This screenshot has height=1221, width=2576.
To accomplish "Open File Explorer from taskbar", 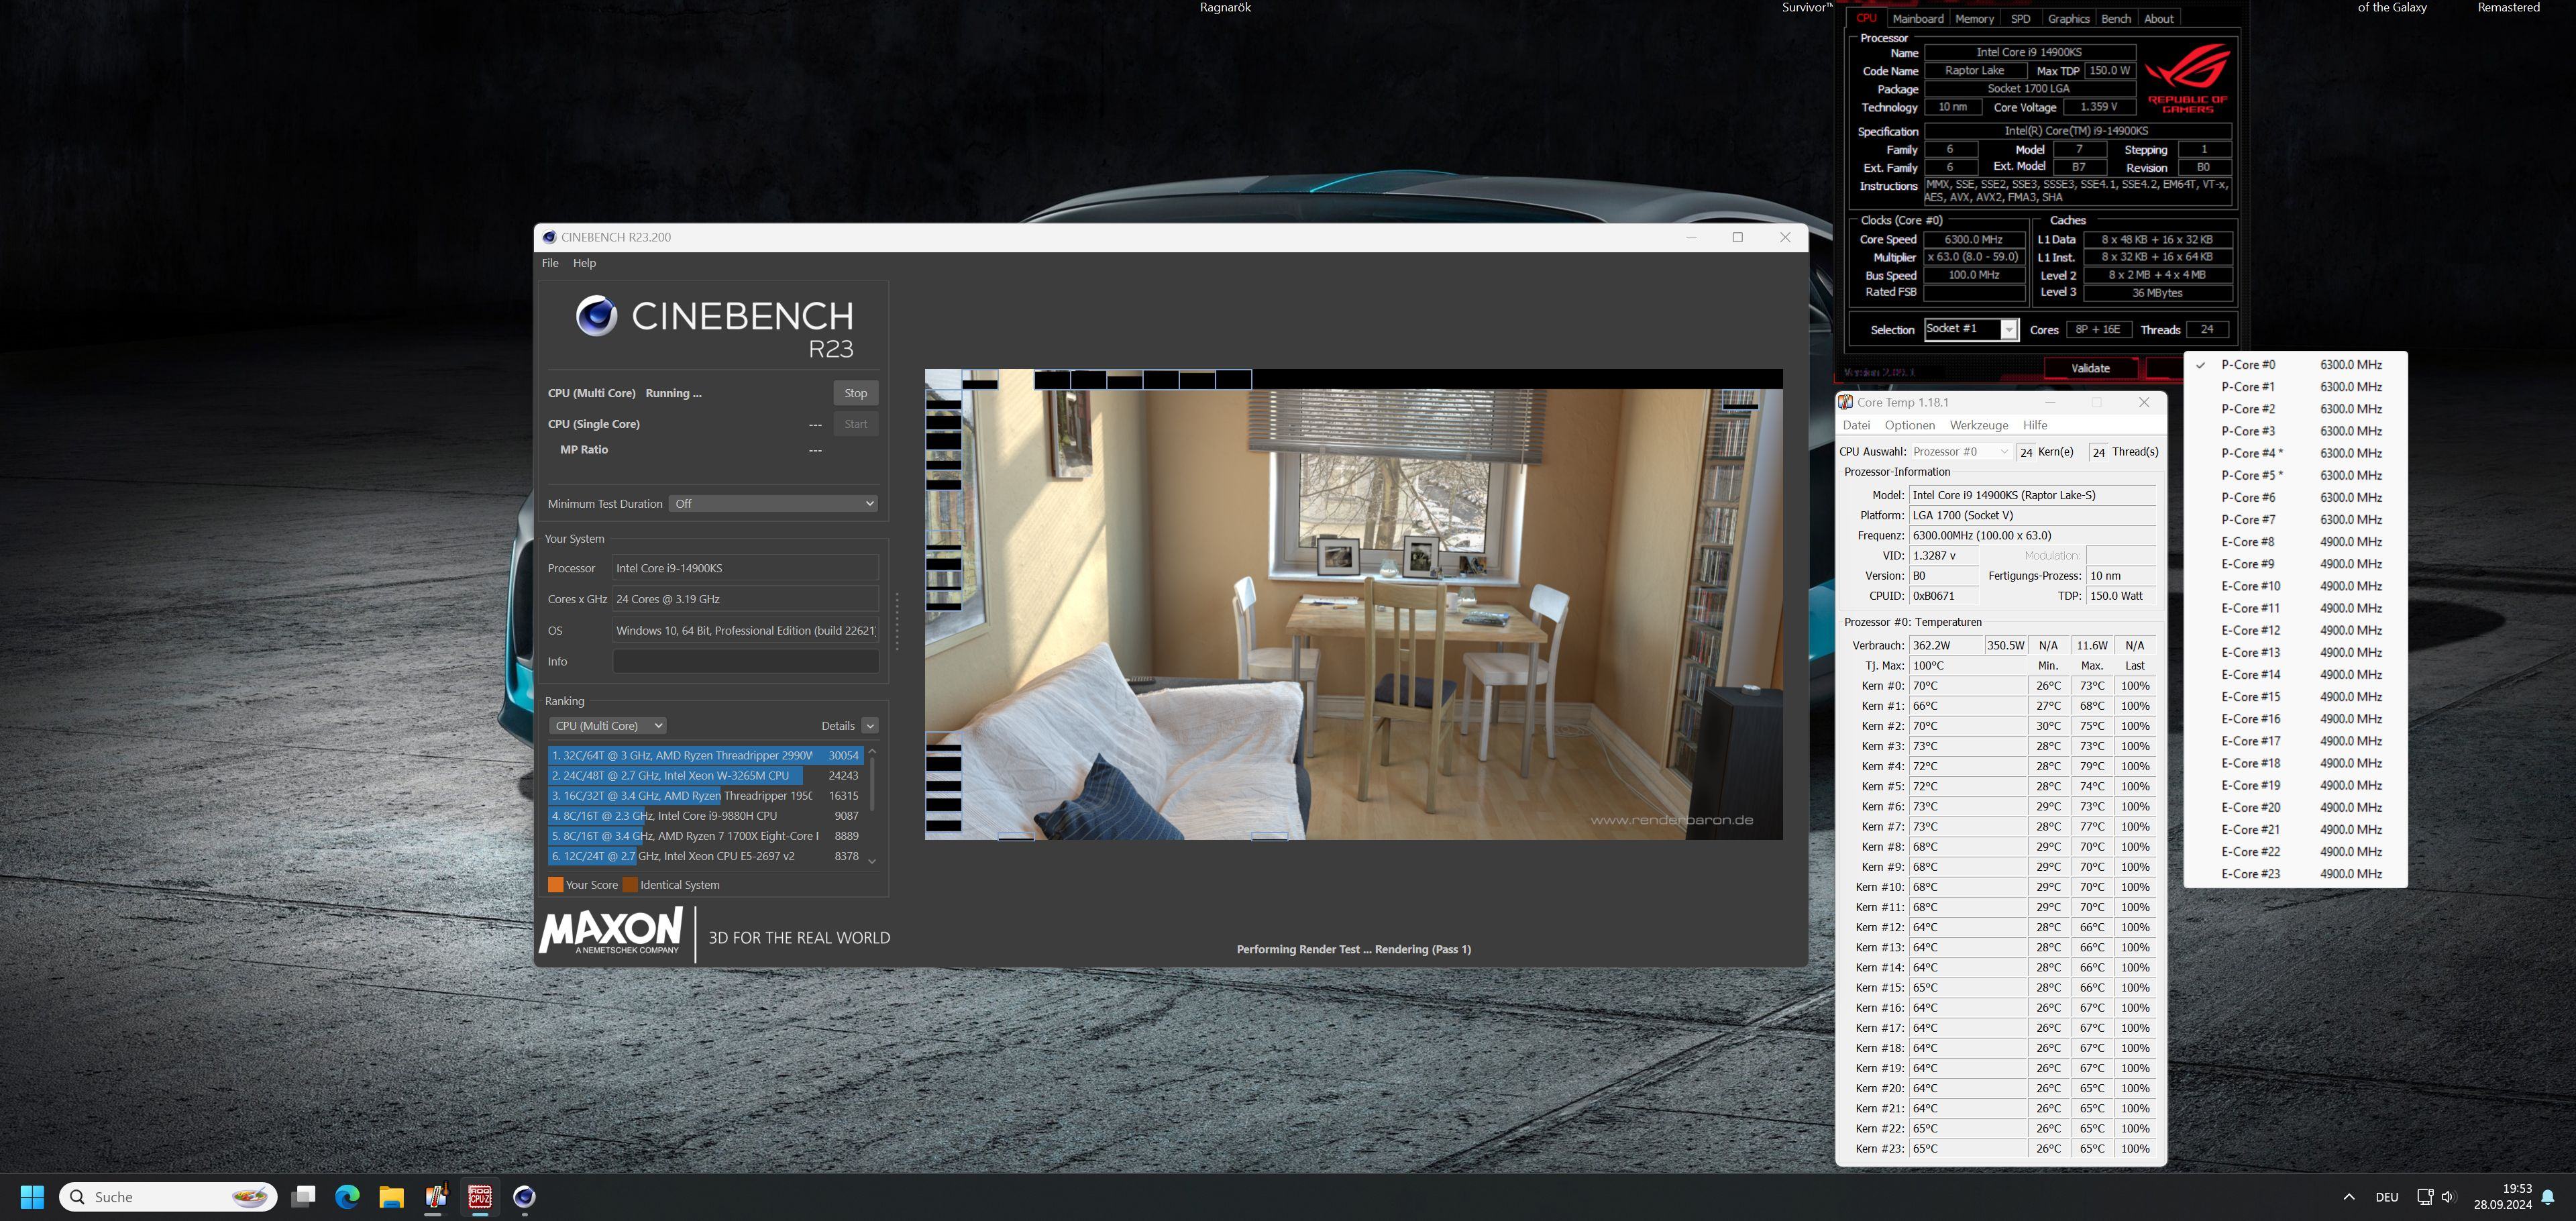I will tap(391, 1196).
